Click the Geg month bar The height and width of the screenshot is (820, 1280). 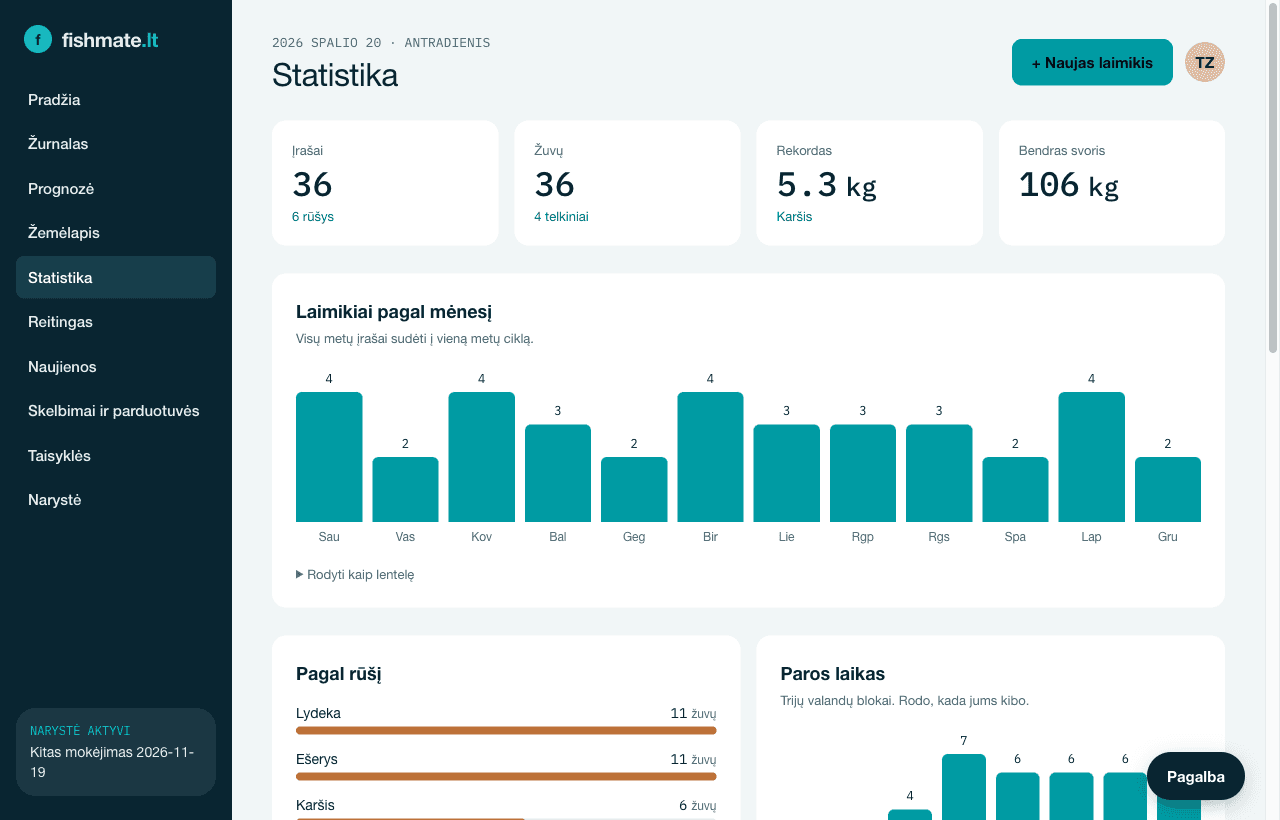click(634, 490)
